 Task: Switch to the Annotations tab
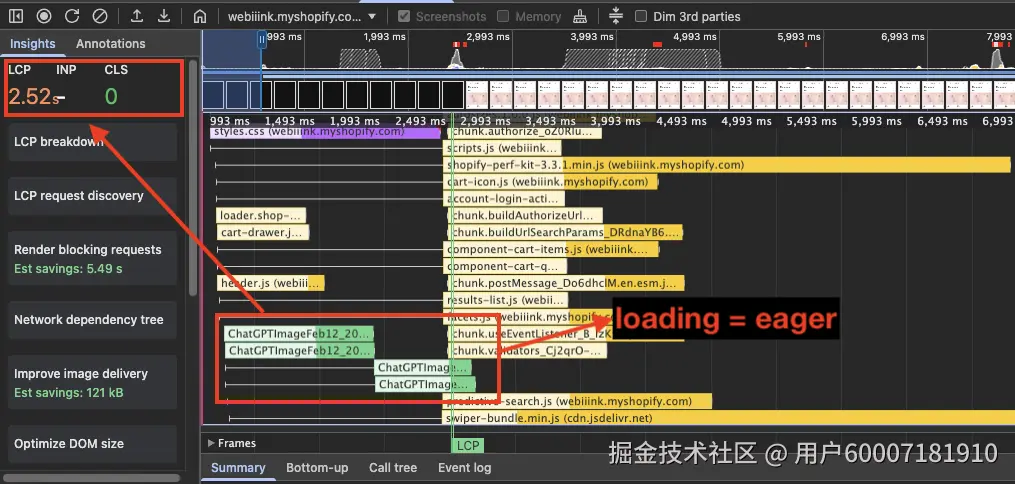(111, 44)
